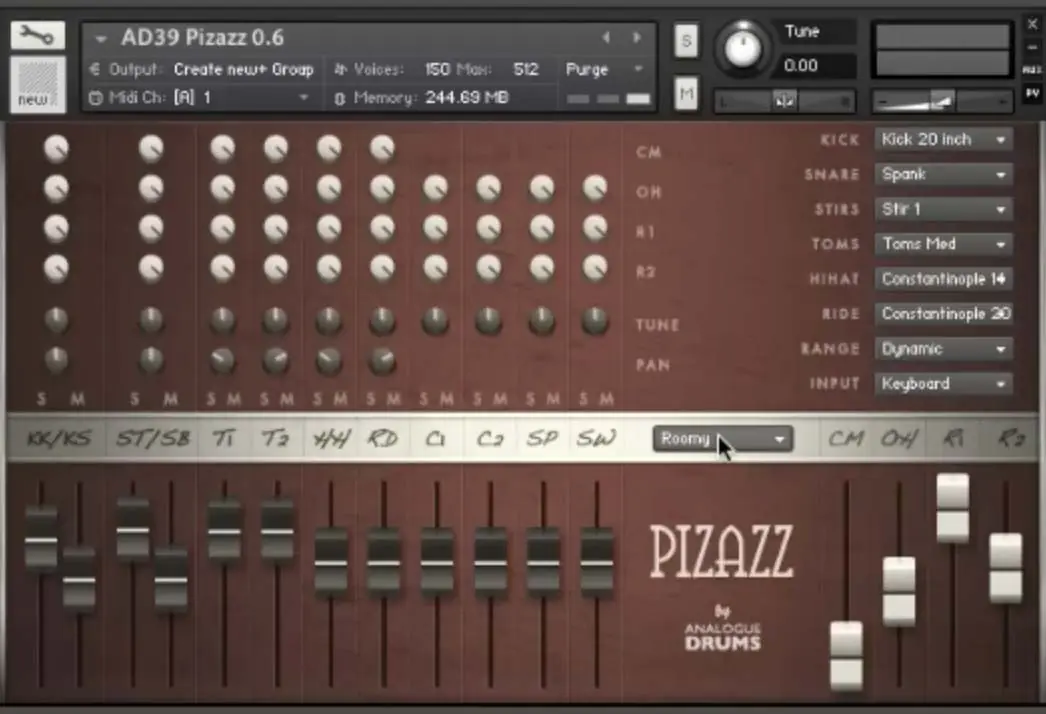Open the Output routing dropdown
Viewport: 1046px width, 714px height.
pyautogui.click(x=243, y=69)
